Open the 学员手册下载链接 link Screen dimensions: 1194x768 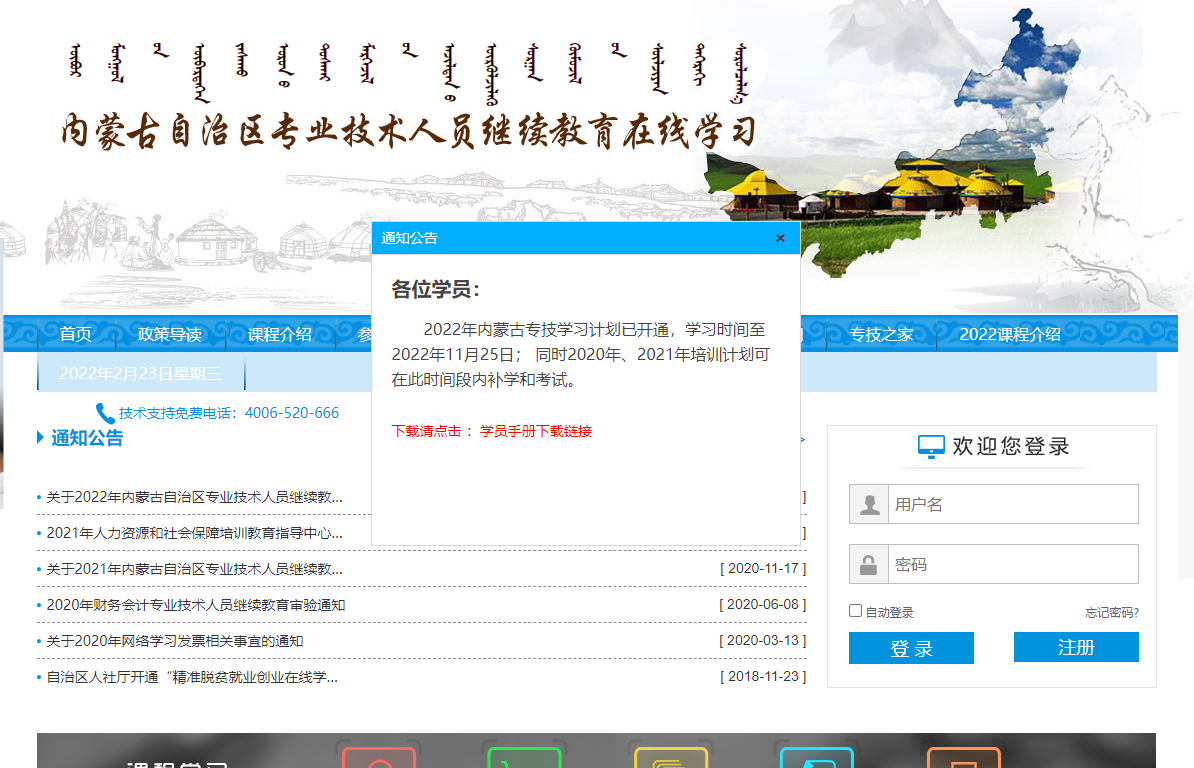coord(536,431)
